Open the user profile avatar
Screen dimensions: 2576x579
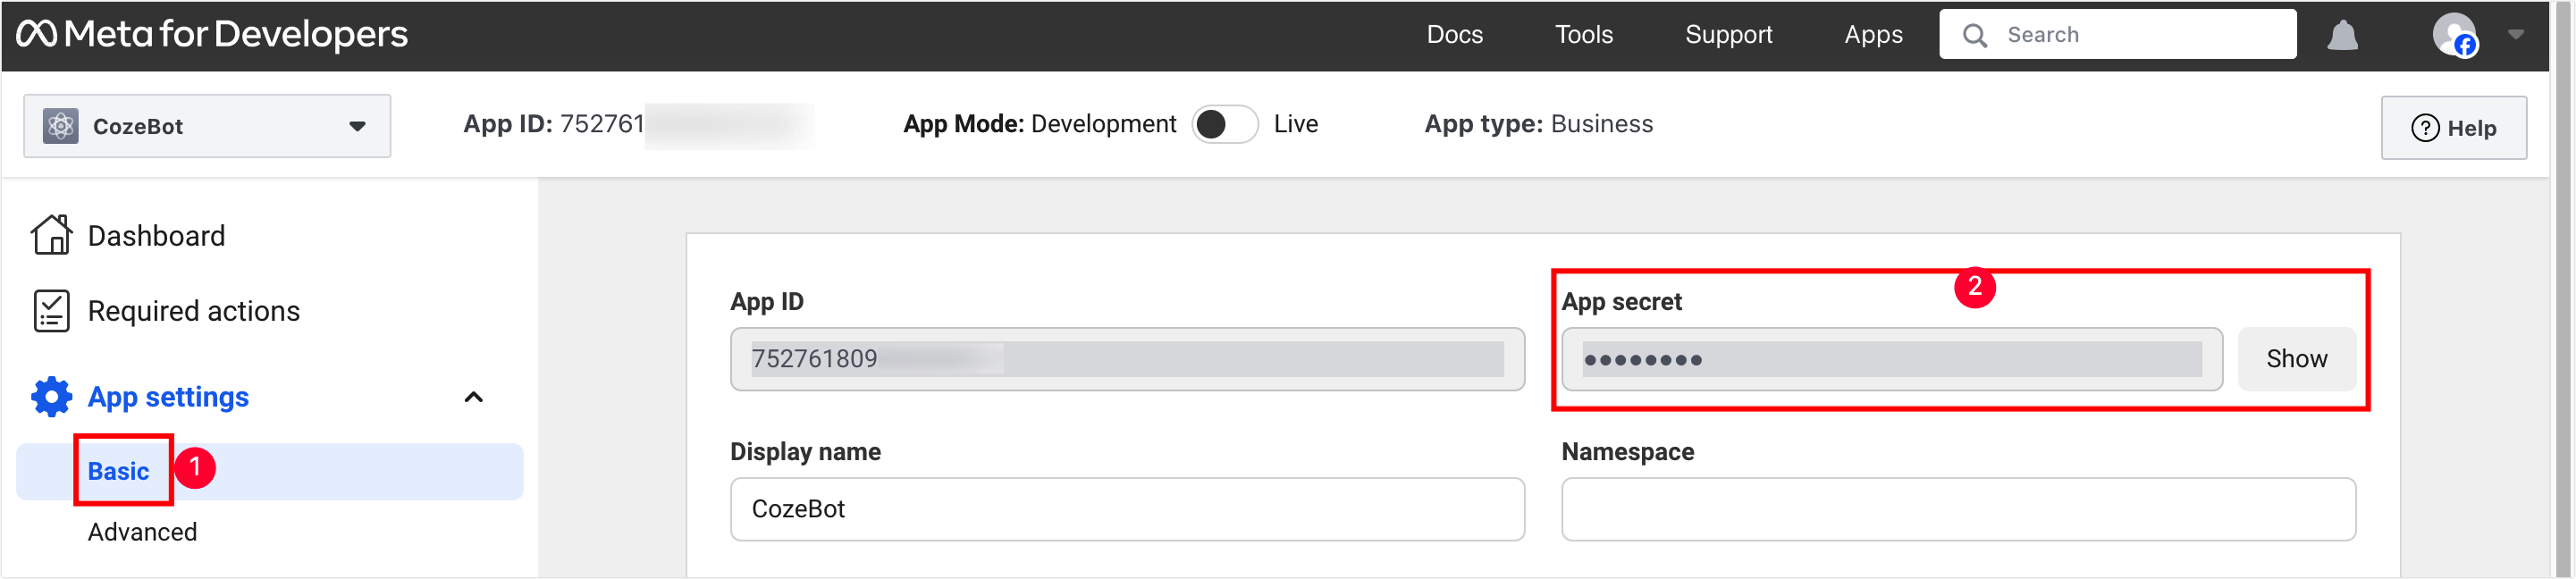pyautogui.click(x=2454, y=35)
